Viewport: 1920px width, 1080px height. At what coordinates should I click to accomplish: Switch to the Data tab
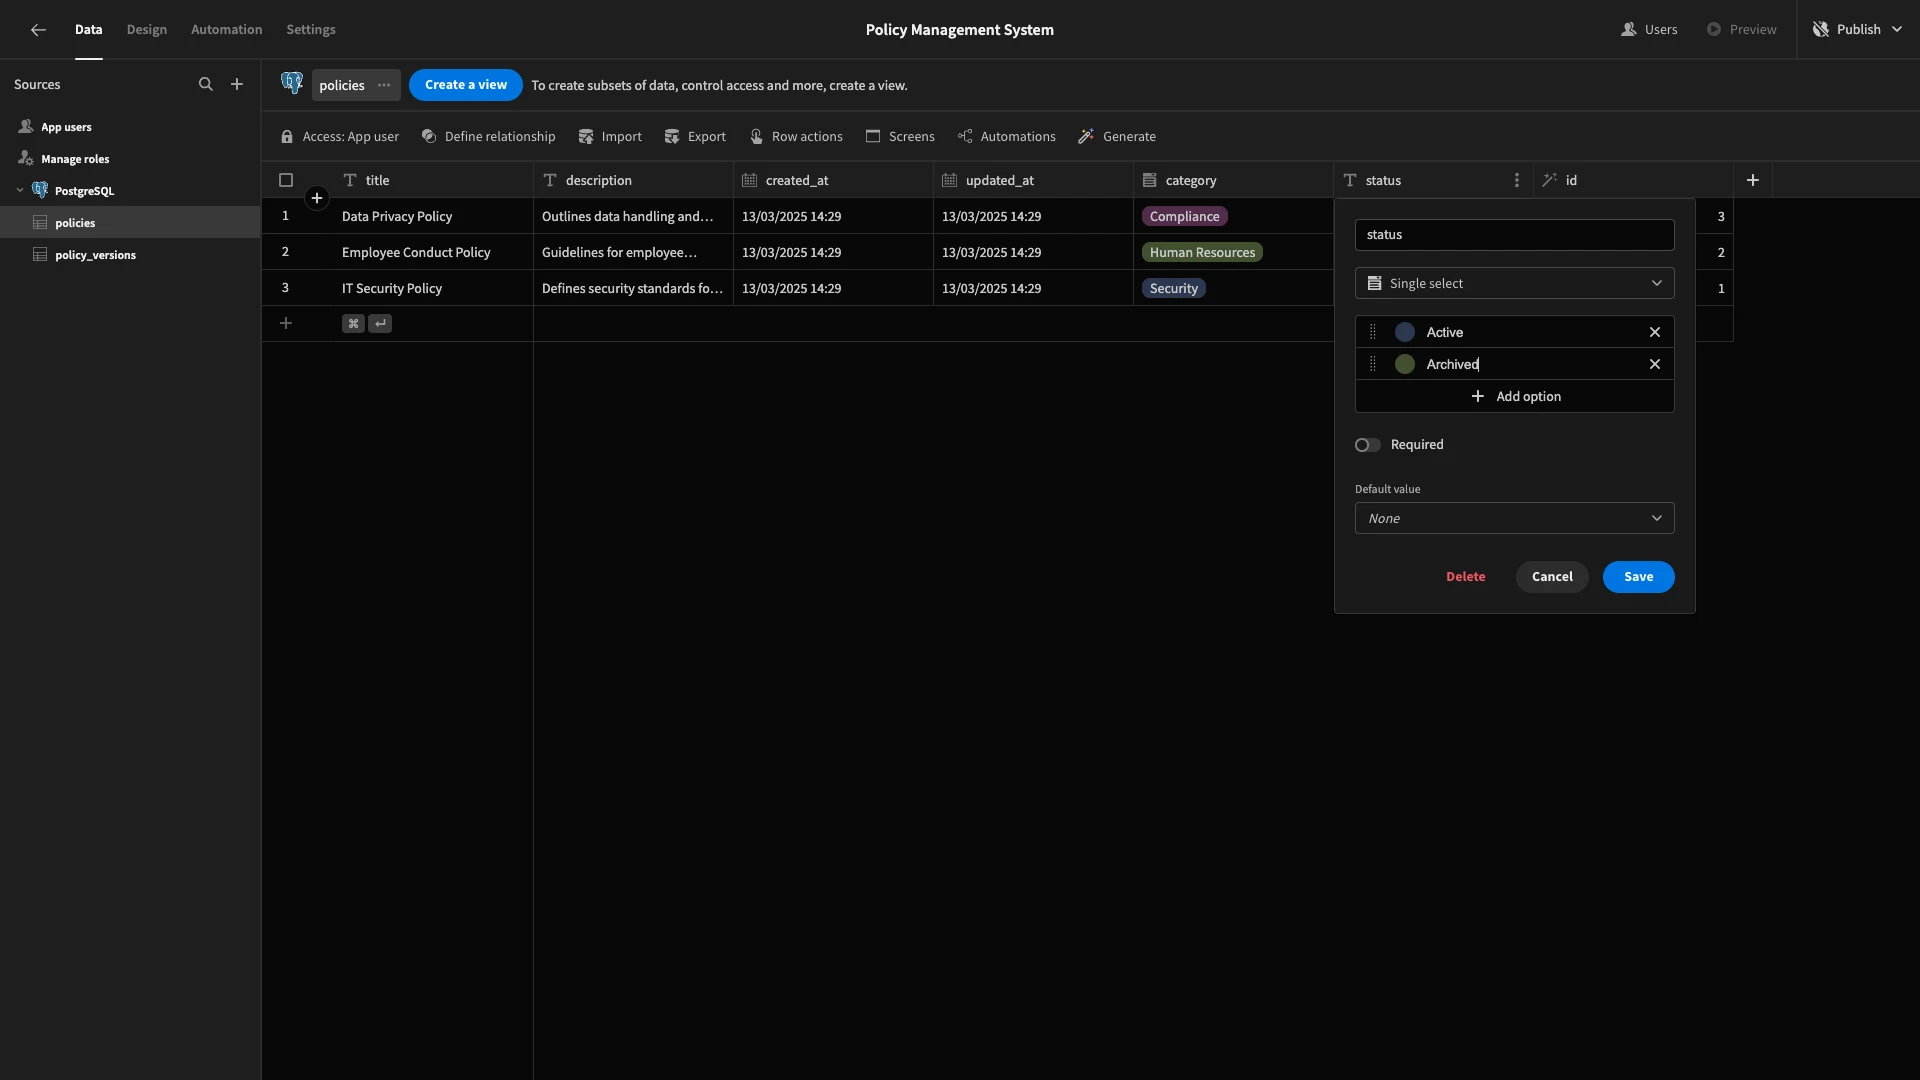[88, 30]
